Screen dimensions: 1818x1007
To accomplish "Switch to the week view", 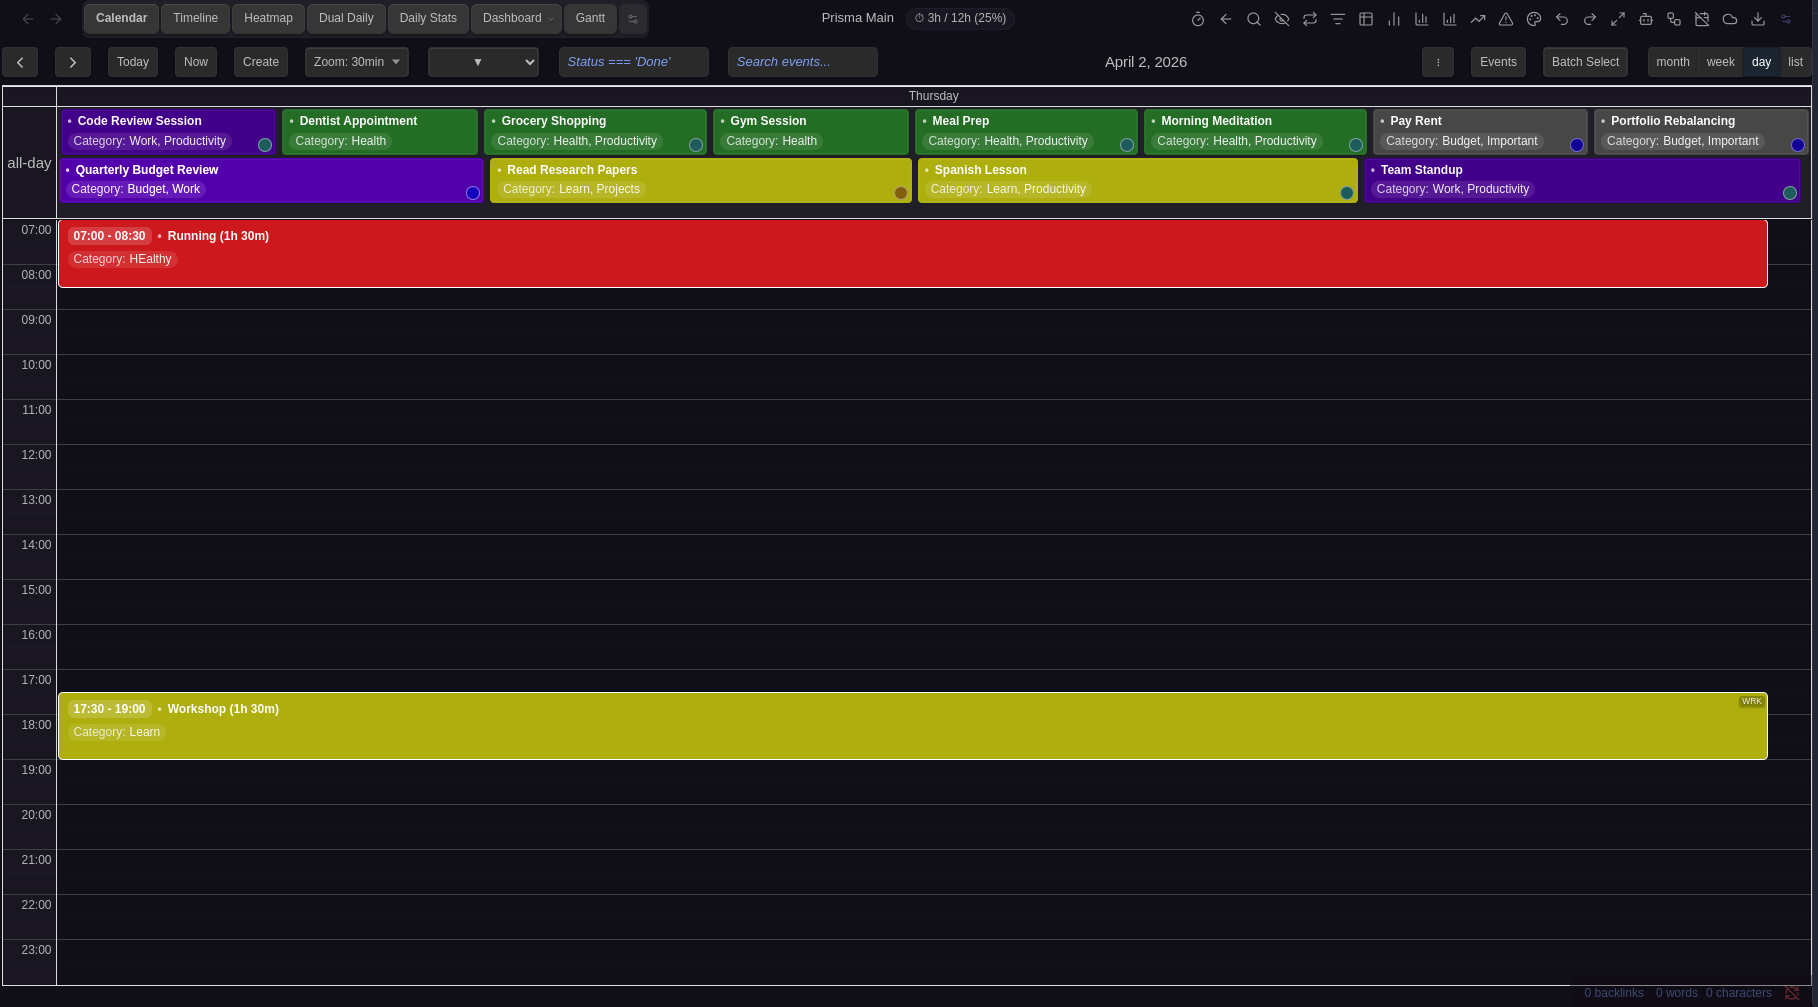I will tap(1719, 61).
